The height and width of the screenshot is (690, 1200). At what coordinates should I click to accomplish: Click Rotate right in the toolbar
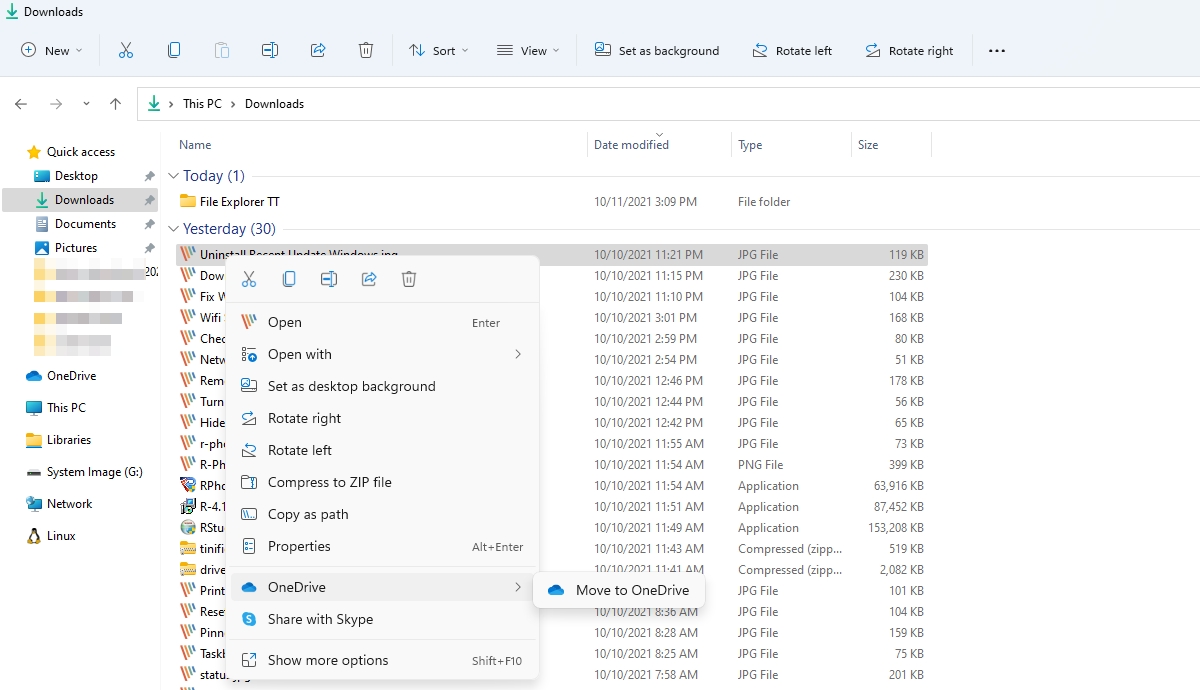(x=909, y=50)
